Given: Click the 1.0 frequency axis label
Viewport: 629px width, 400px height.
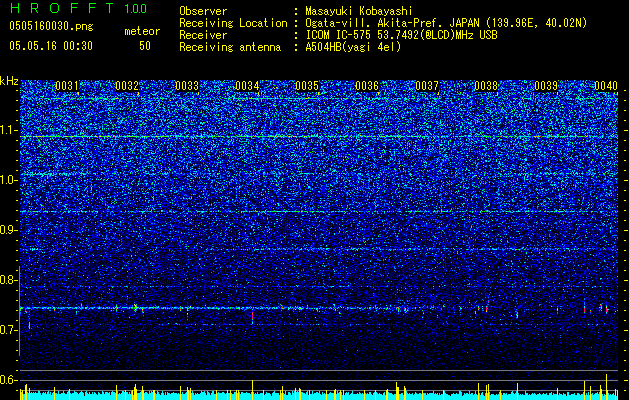Looking at the screenshot, I should [x=9, y=180].
